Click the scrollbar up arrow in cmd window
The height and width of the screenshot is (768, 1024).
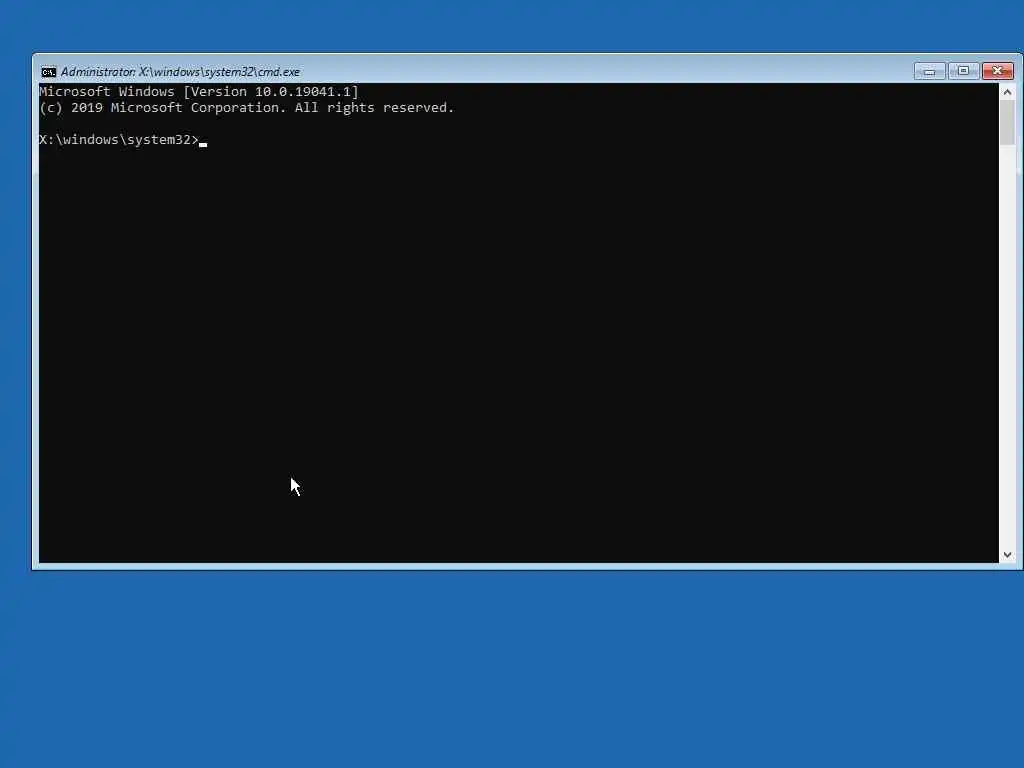(x=1007, y=92)
